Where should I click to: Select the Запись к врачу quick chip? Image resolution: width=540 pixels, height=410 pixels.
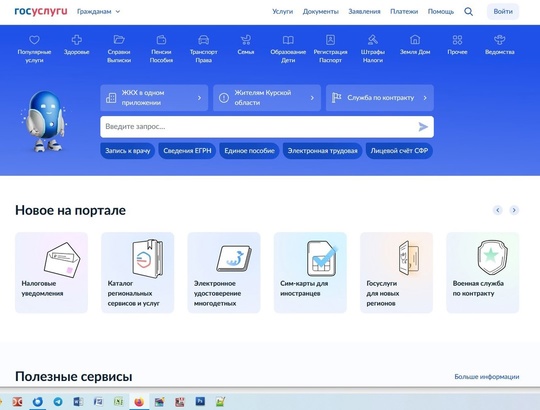128,151
